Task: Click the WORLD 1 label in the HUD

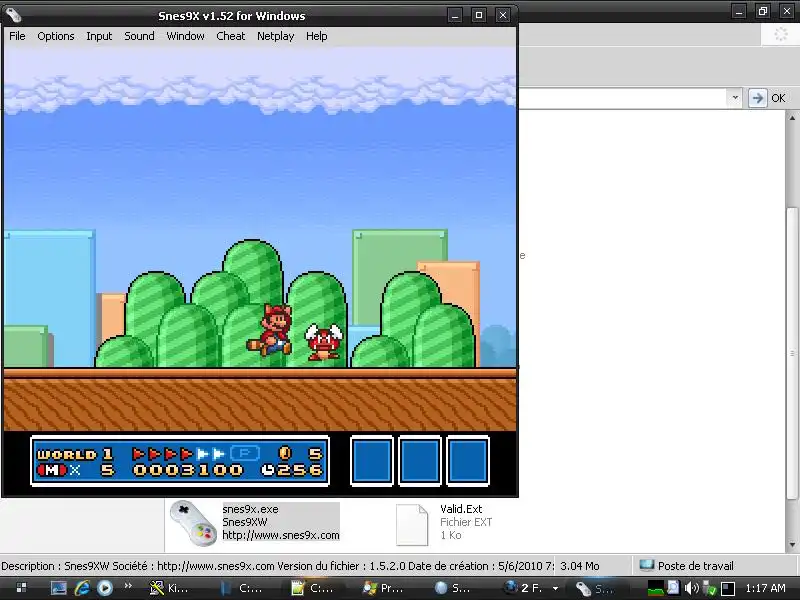Action: coord(74,454)
